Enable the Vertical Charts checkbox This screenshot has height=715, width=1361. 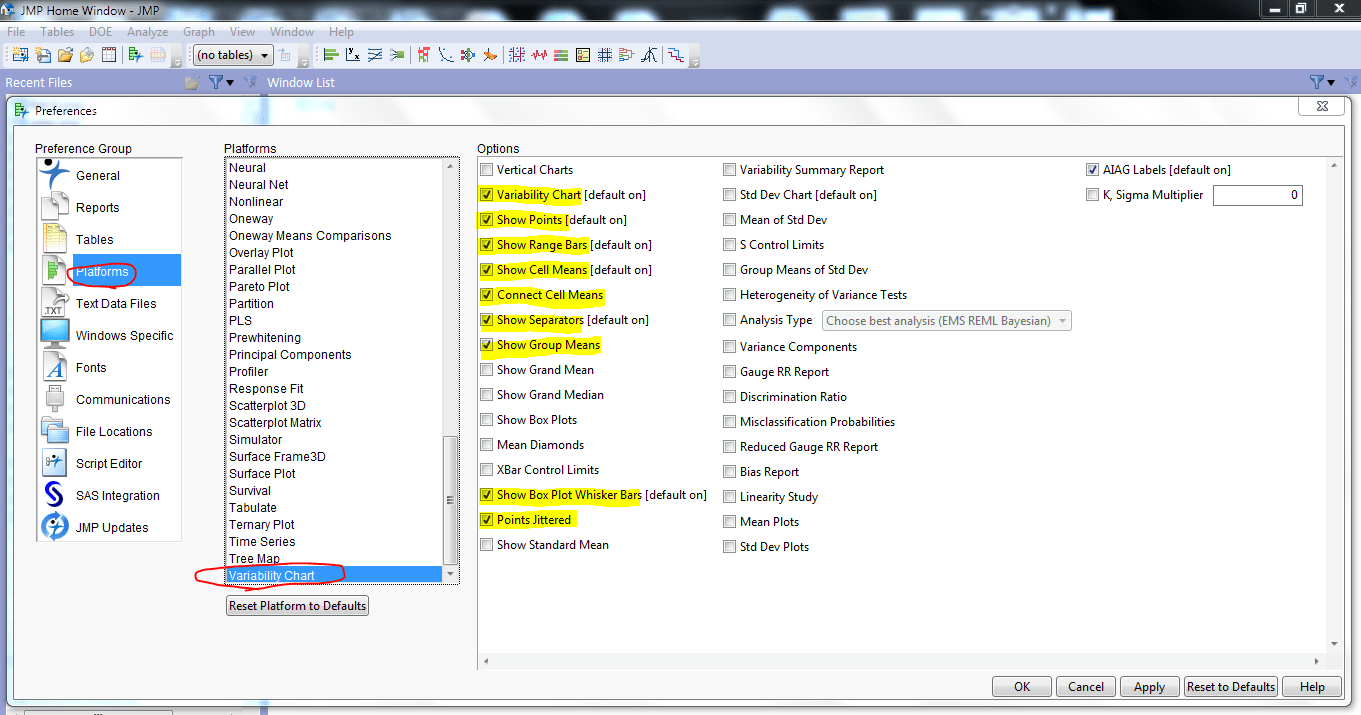point(487,170)
